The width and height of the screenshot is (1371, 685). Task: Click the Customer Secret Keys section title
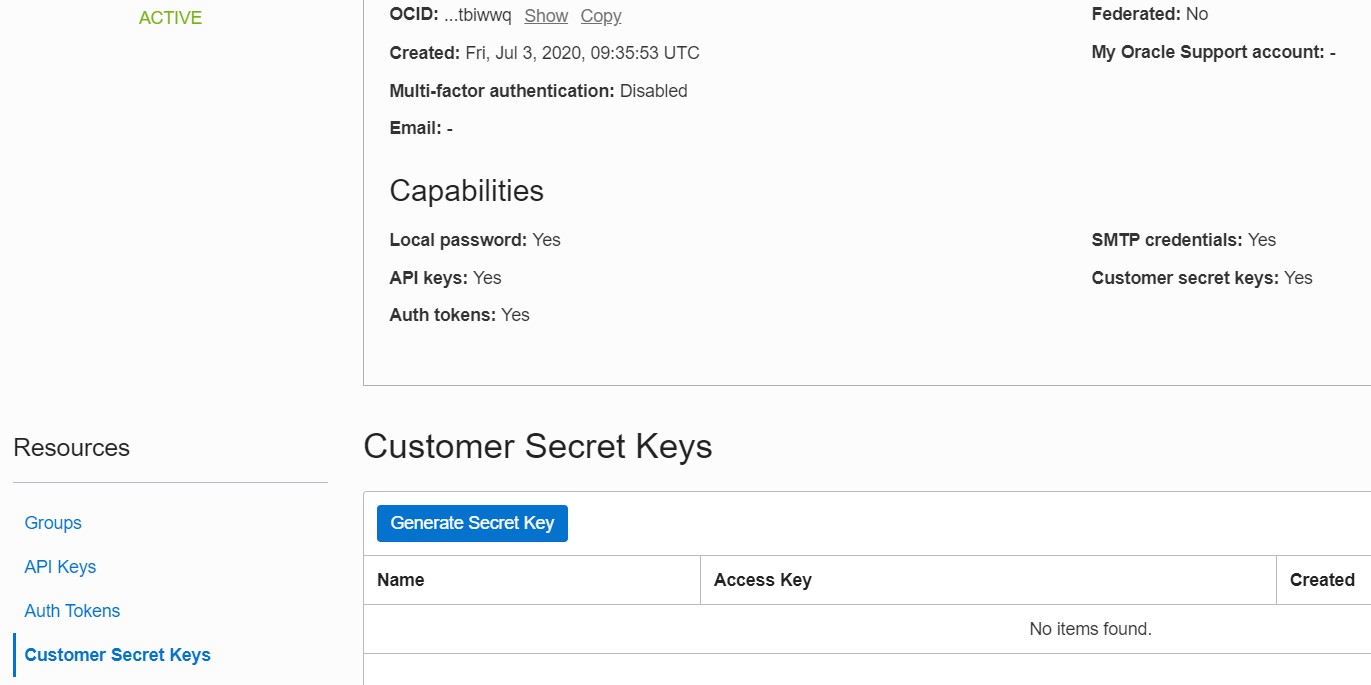[x=537, y=446]
